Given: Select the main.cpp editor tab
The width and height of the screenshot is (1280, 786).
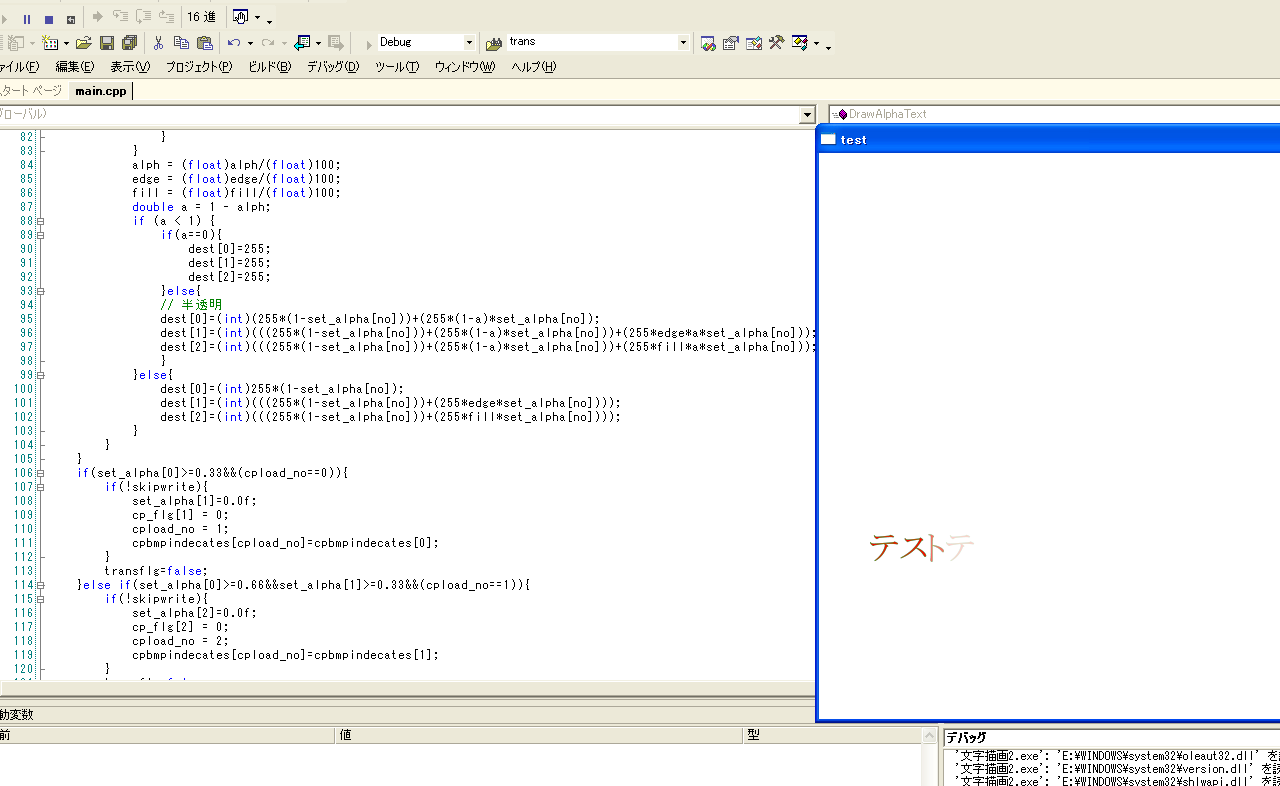Looking at the screenshot, I should 101,91.
